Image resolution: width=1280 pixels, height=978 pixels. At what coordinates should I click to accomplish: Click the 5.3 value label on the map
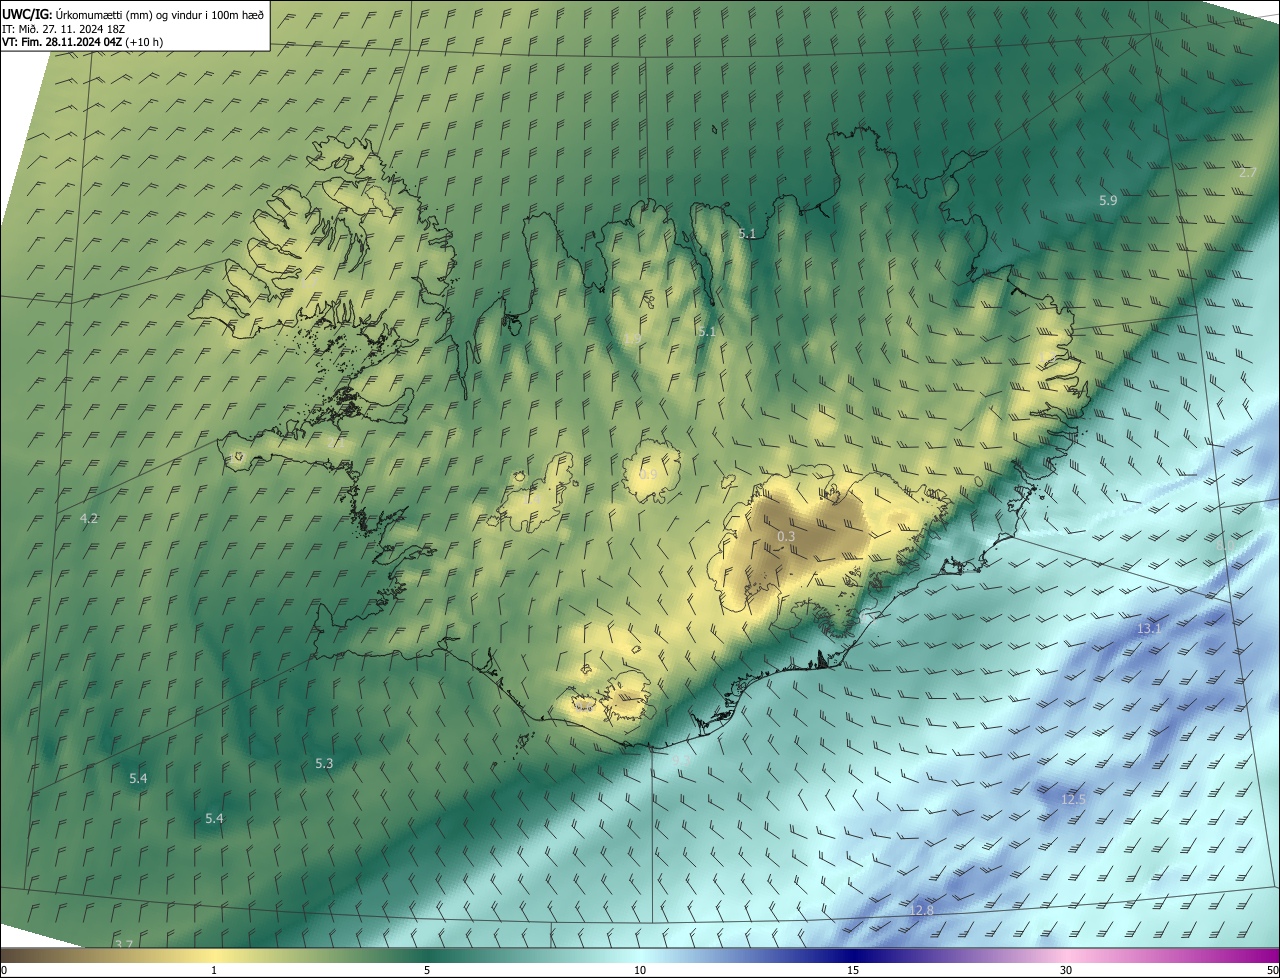[324, 764]
